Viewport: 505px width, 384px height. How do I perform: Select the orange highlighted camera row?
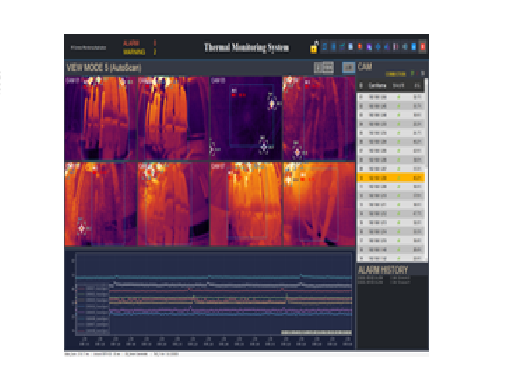390,178
